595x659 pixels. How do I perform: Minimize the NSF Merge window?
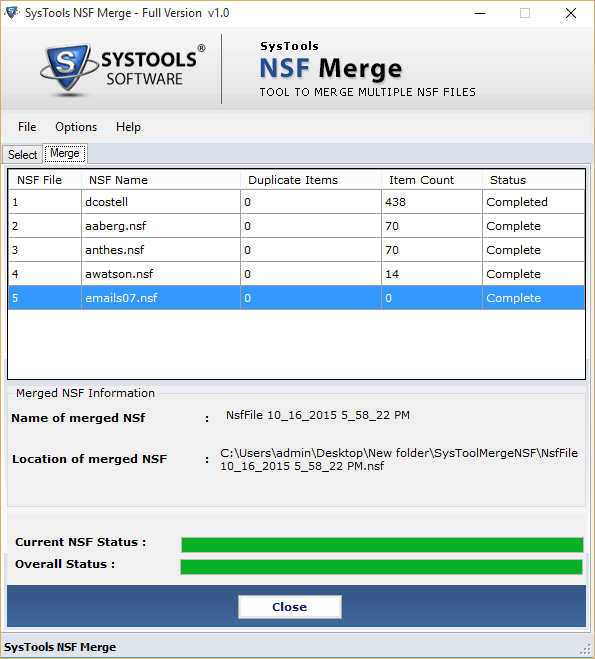coord(480,13)
